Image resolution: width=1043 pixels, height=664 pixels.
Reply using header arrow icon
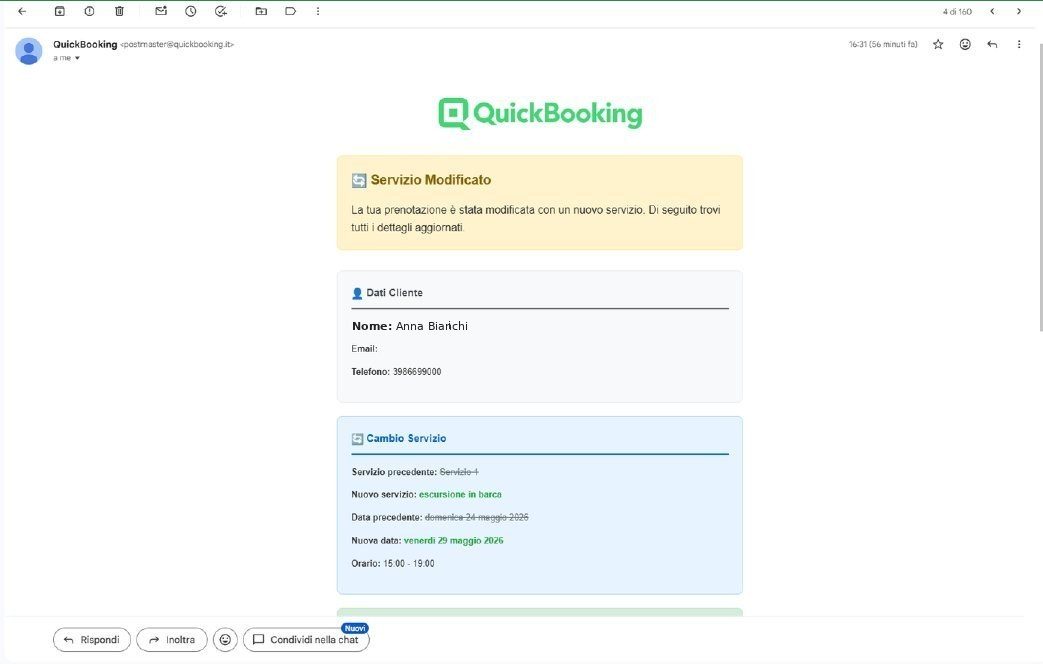[992, 45]
